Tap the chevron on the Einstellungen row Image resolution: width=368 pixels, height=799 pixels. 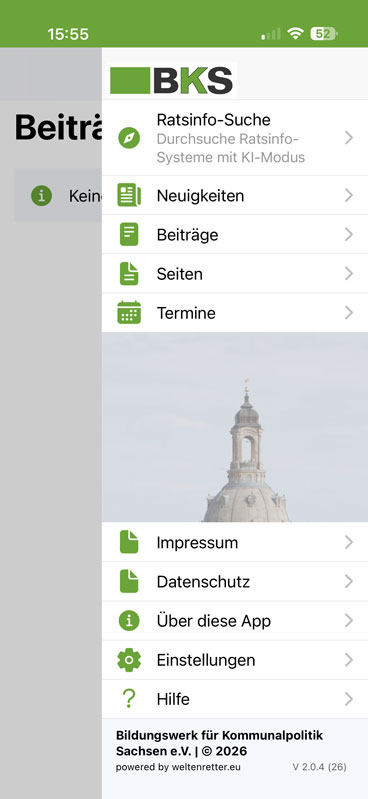point(349,660)
